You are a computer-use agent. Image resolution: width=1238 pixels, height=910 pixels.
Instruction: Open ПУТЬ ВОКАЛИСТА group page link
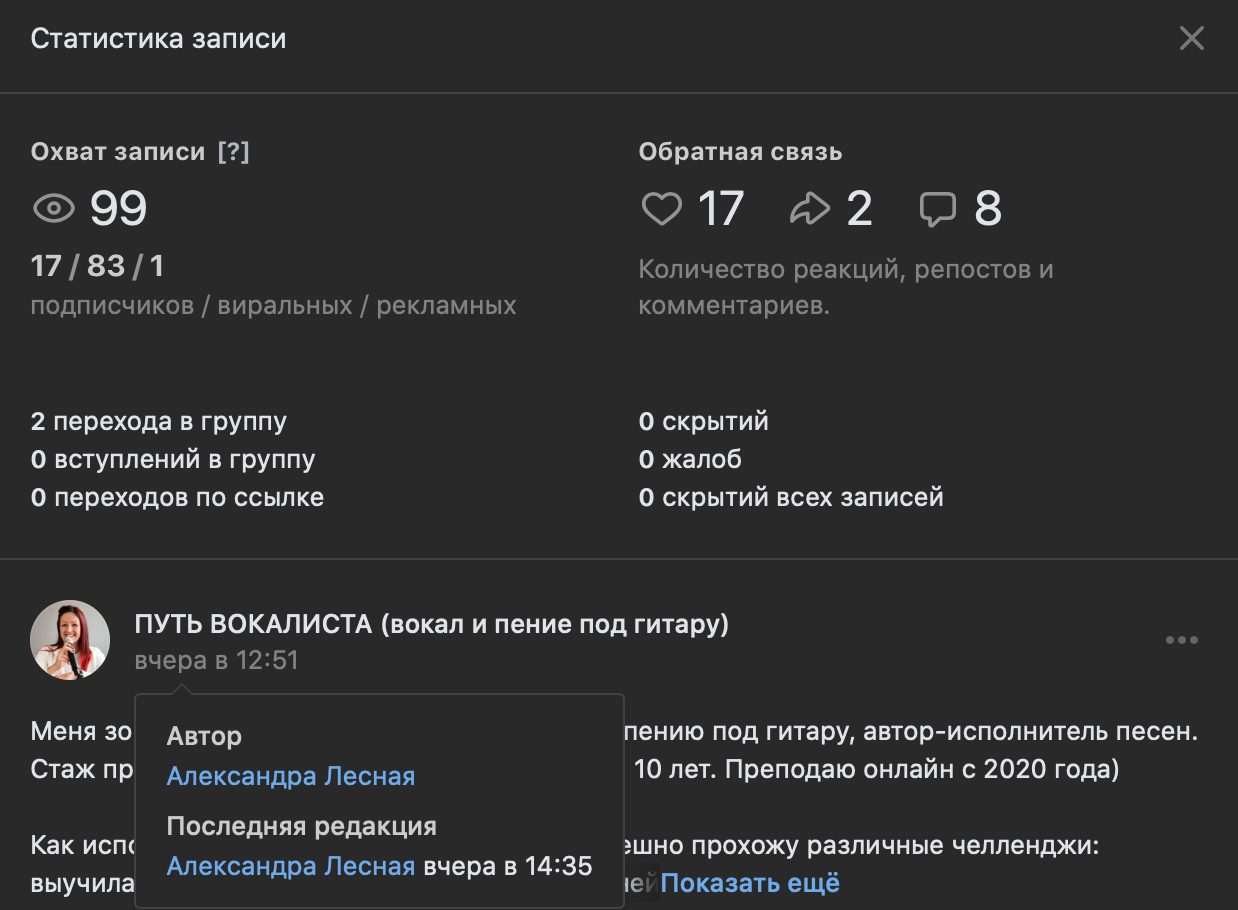tap(431, 625)
